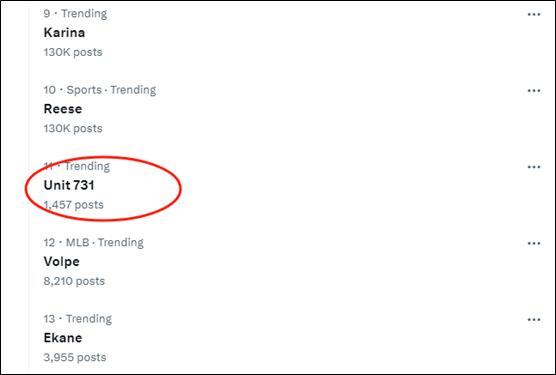
Task: Click the '12 · MLB · Trending' label
Action: tap(94, 242)
